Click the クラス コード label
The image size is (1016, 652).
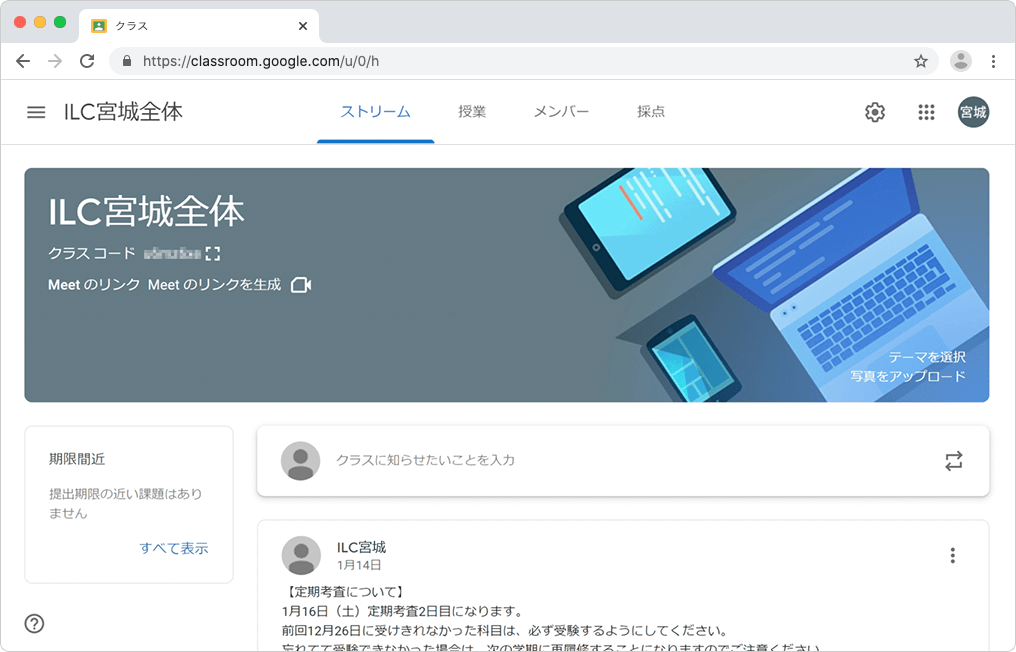(92, 253)
